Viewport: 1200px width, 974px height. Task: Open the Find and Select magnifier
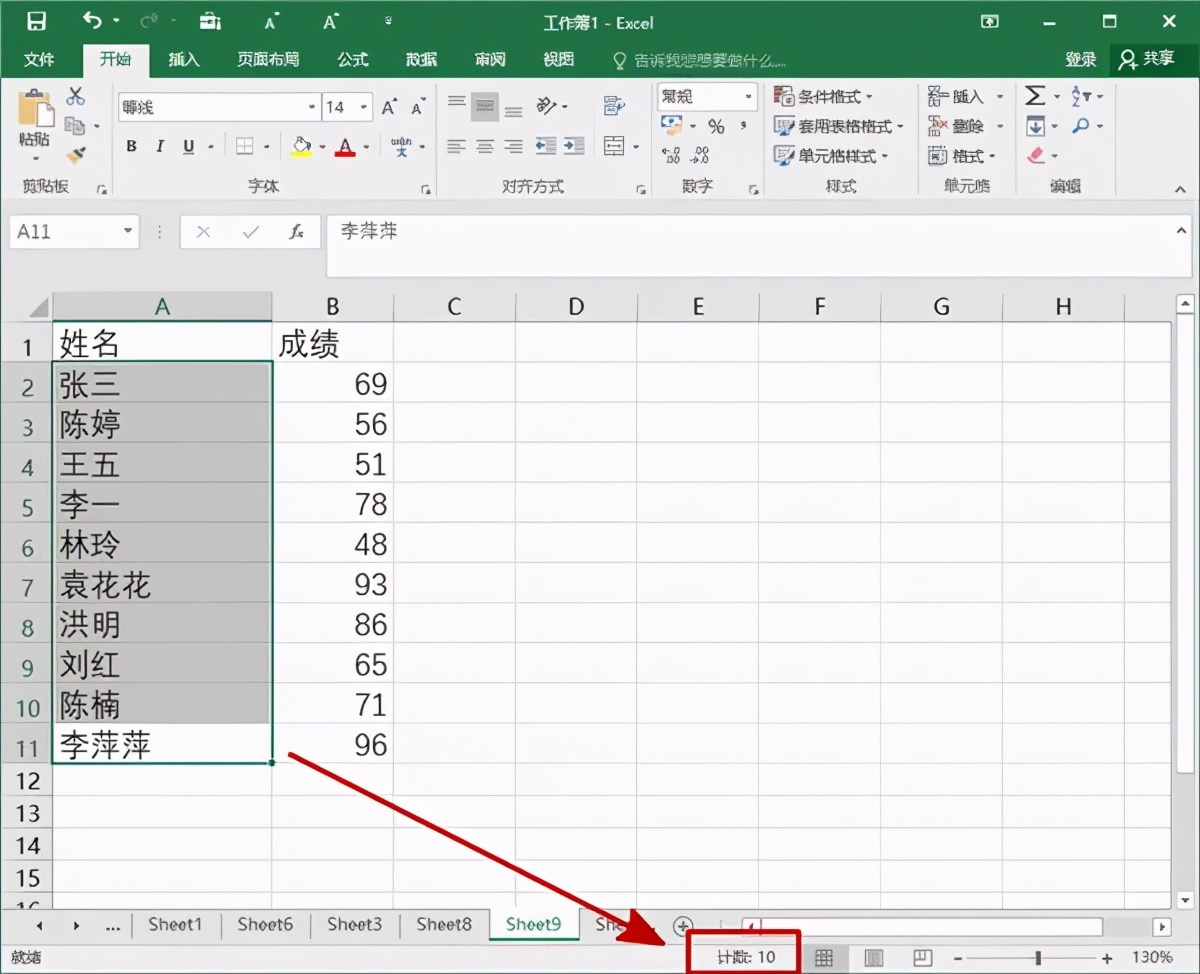(1081, 126)
